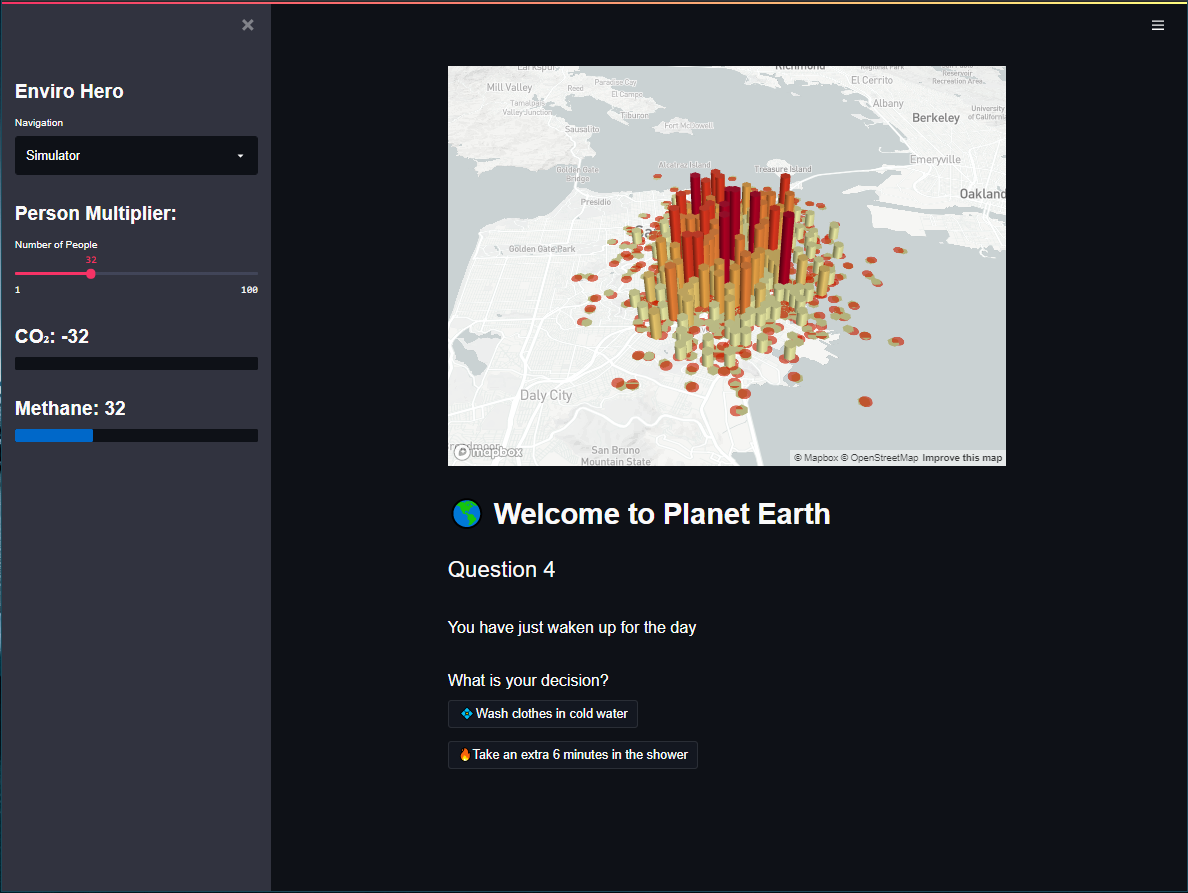The height and width of the screenshot is (893, 1188).
Task: Click the You have just waken up text
Action: [572, 627]
